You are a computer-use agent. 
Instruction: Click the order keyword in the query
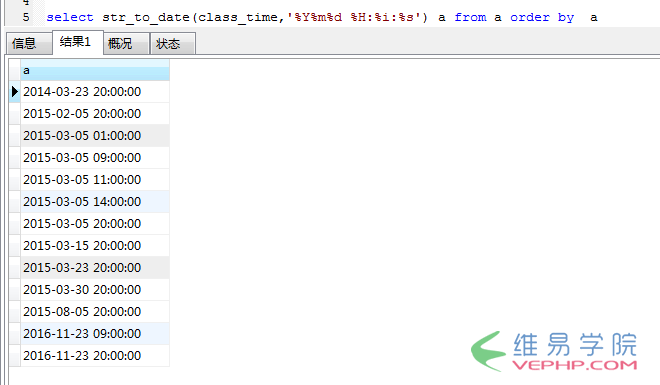click(x=530, y=17)
